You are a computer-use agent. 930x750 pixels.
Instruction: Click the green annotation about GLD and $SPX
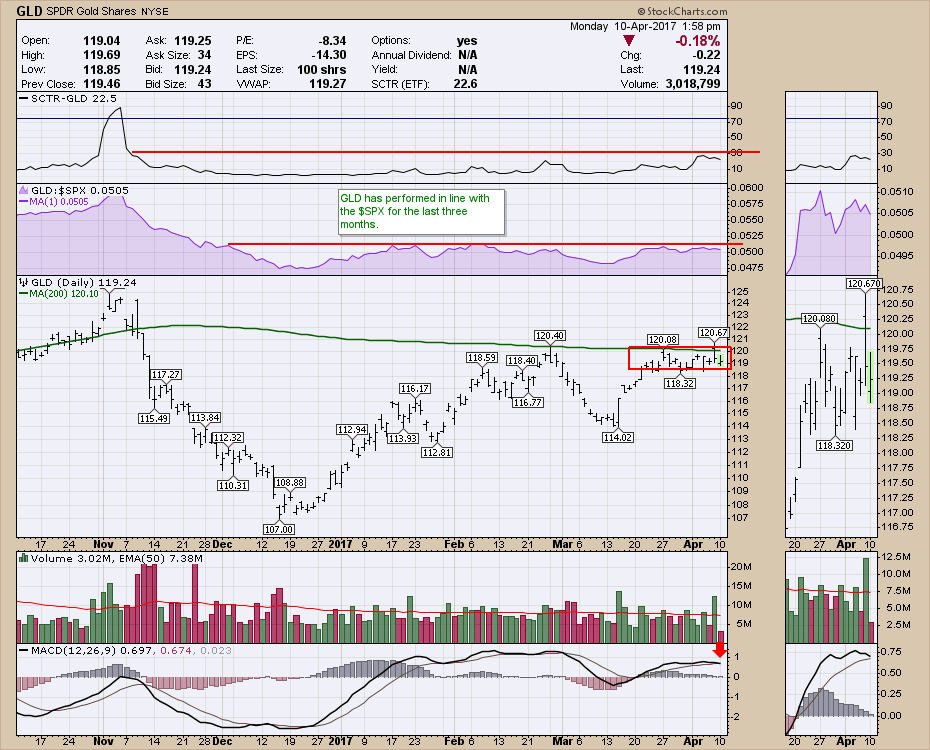point(421,212)
